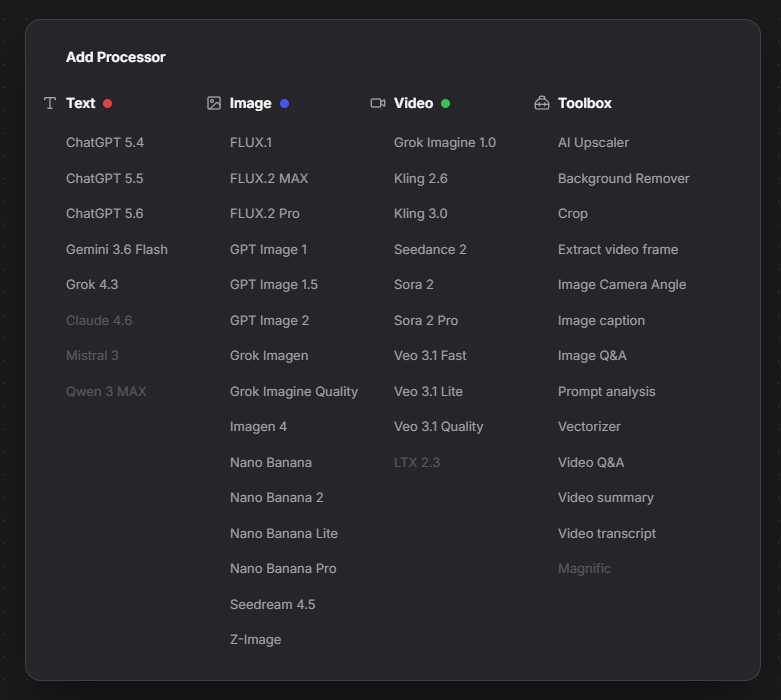Select Image Camera Angle tool
This screenshot has height=700, width=781.
click(x=622, y=284)
